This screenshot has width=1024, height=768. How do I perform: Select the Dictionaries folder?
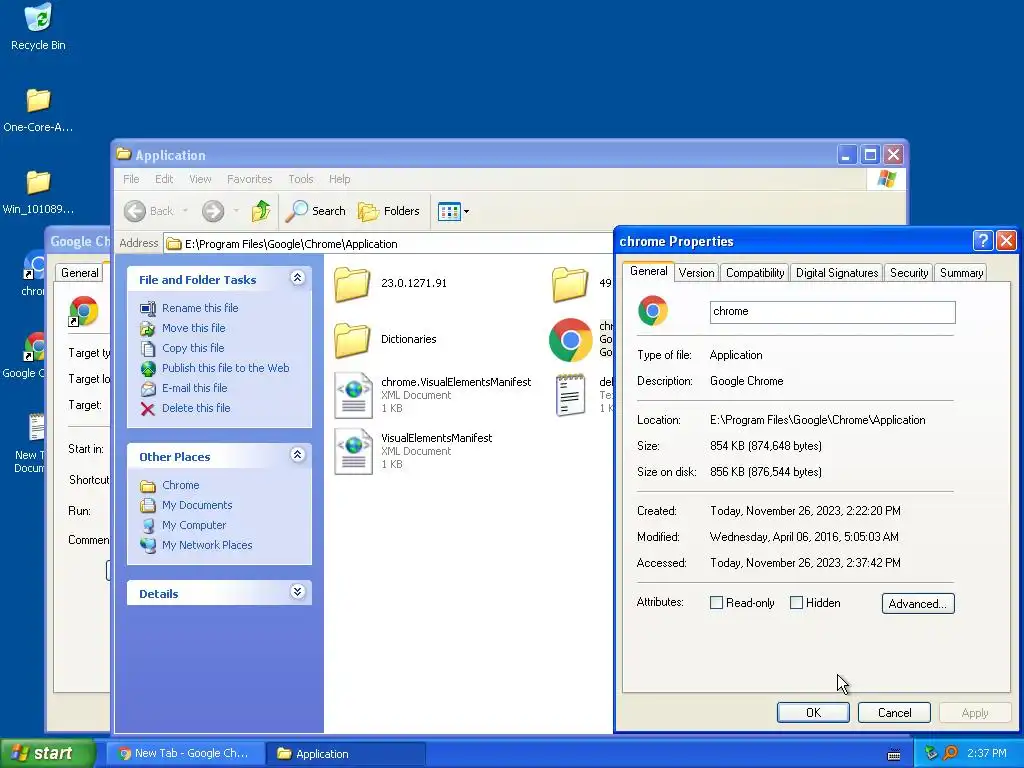pos(385,340)
